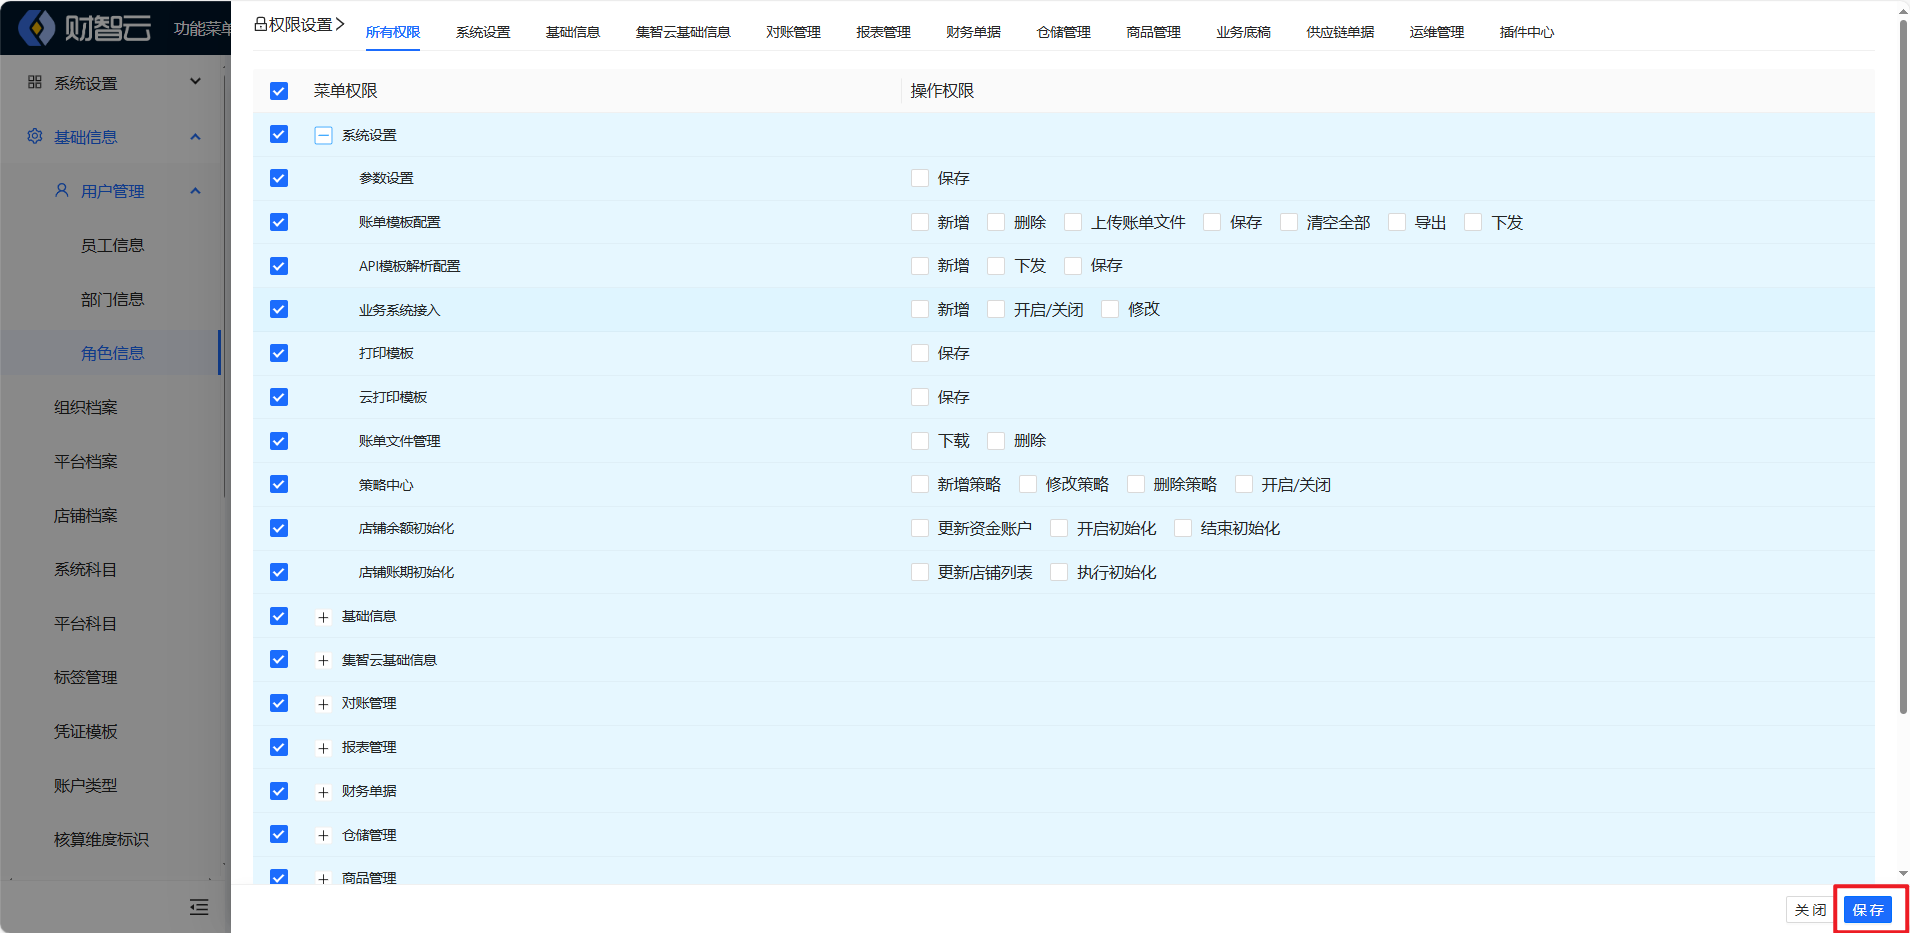
Task: Click the 财智云 logo icon
Action: point(37,28)
